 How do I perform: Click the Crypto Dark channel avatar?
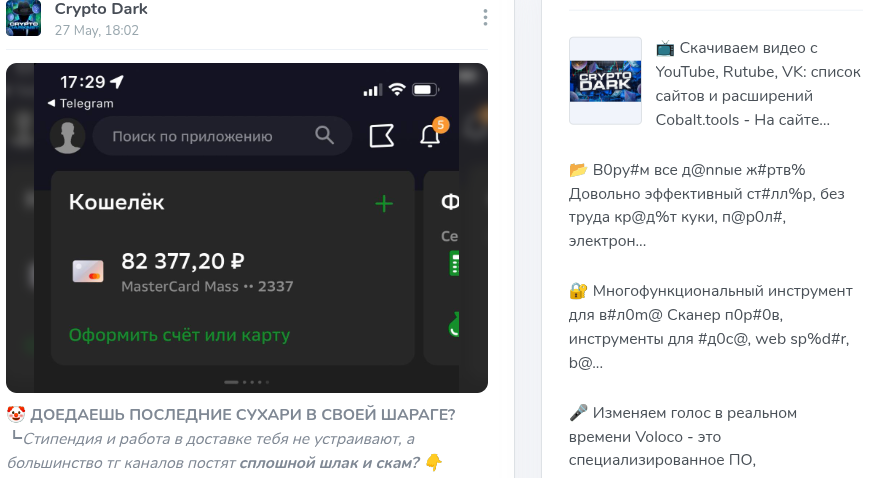[23, 18]
